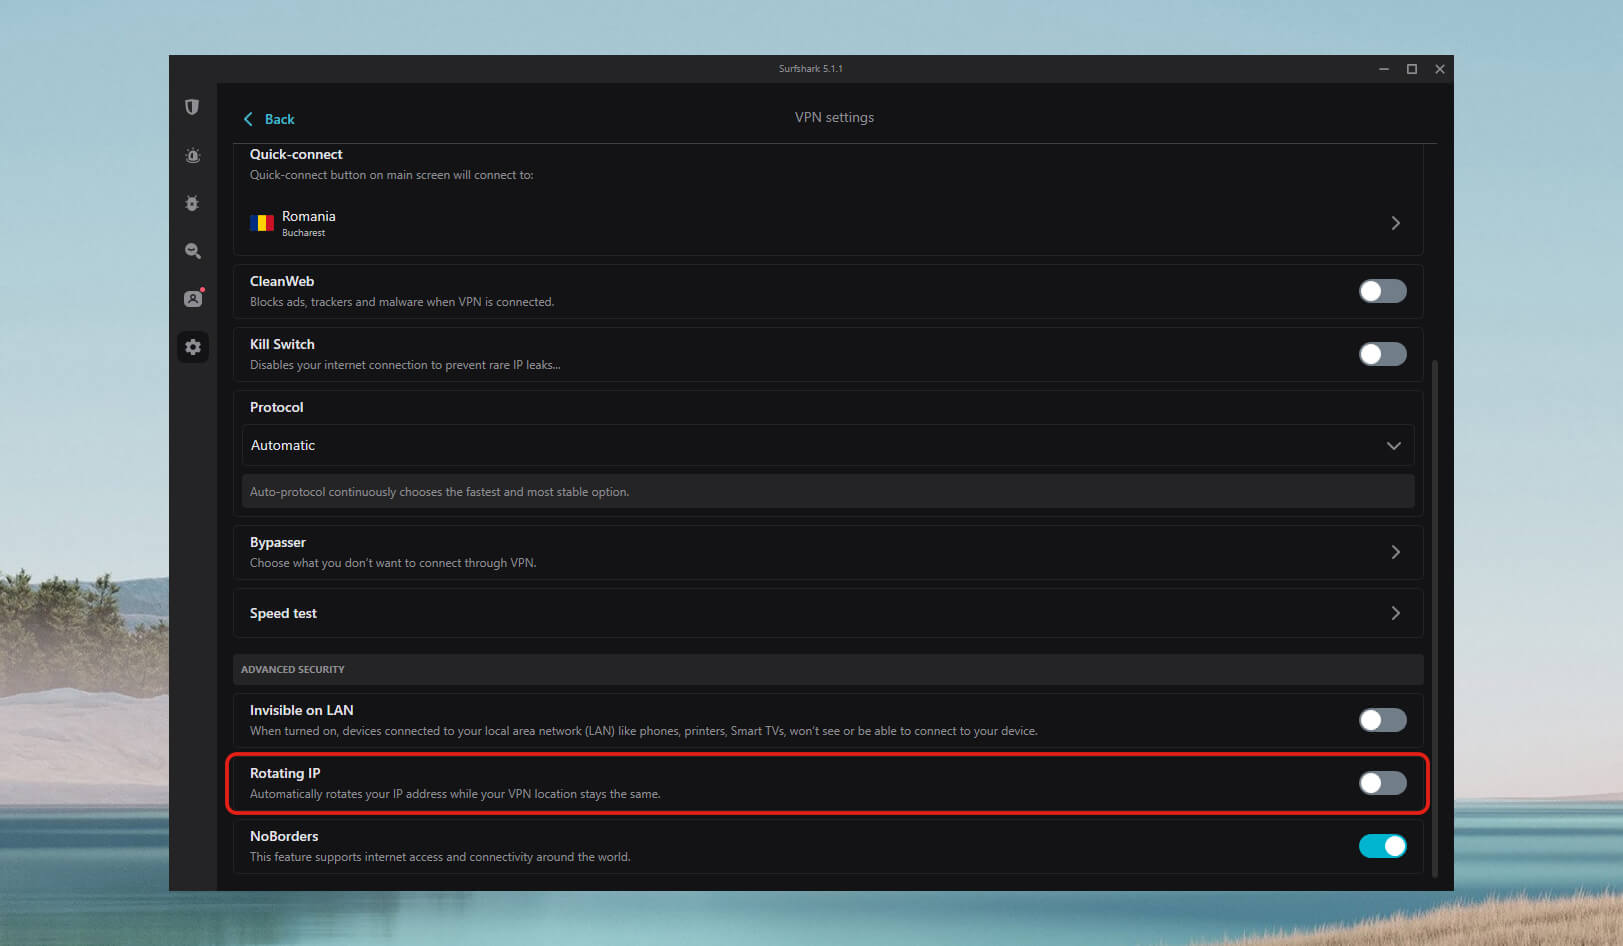Click the Bucharest city text
The height and width of the screenshot is (946, 1623).
(303, 233)
